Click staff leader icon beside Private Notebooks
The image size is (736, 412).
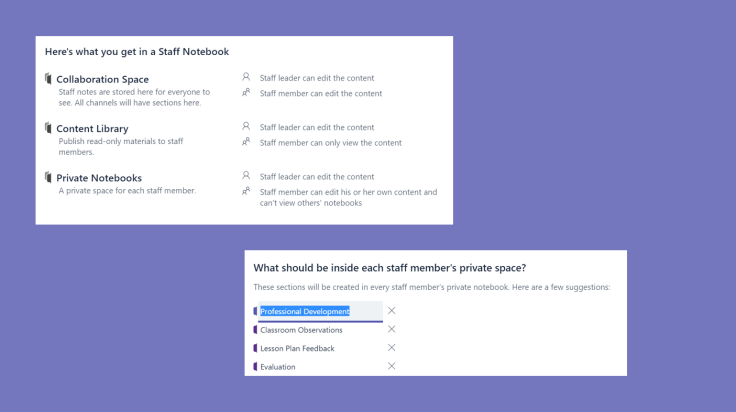(246, 176)
